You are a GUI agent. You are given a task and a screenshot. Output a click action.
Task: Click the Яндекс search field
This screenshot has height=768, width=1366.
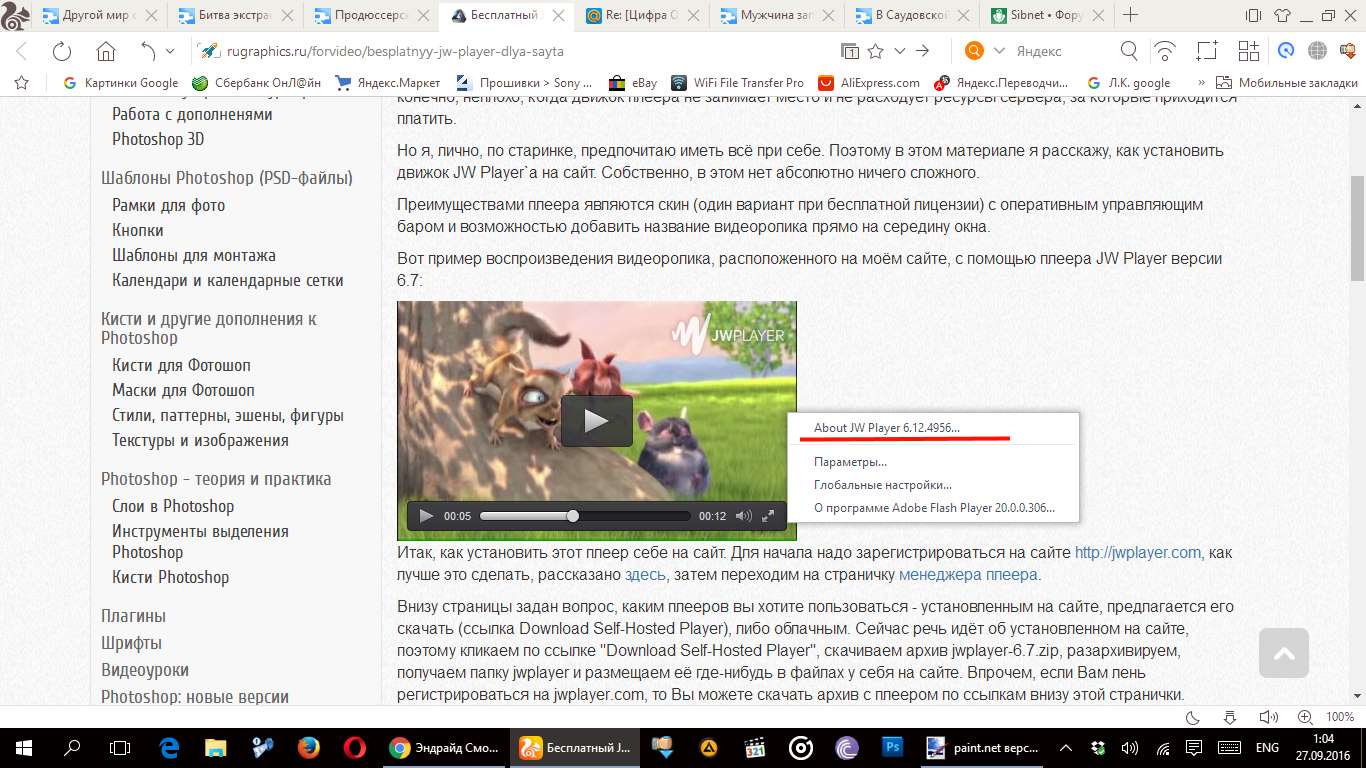point(1061,51)
